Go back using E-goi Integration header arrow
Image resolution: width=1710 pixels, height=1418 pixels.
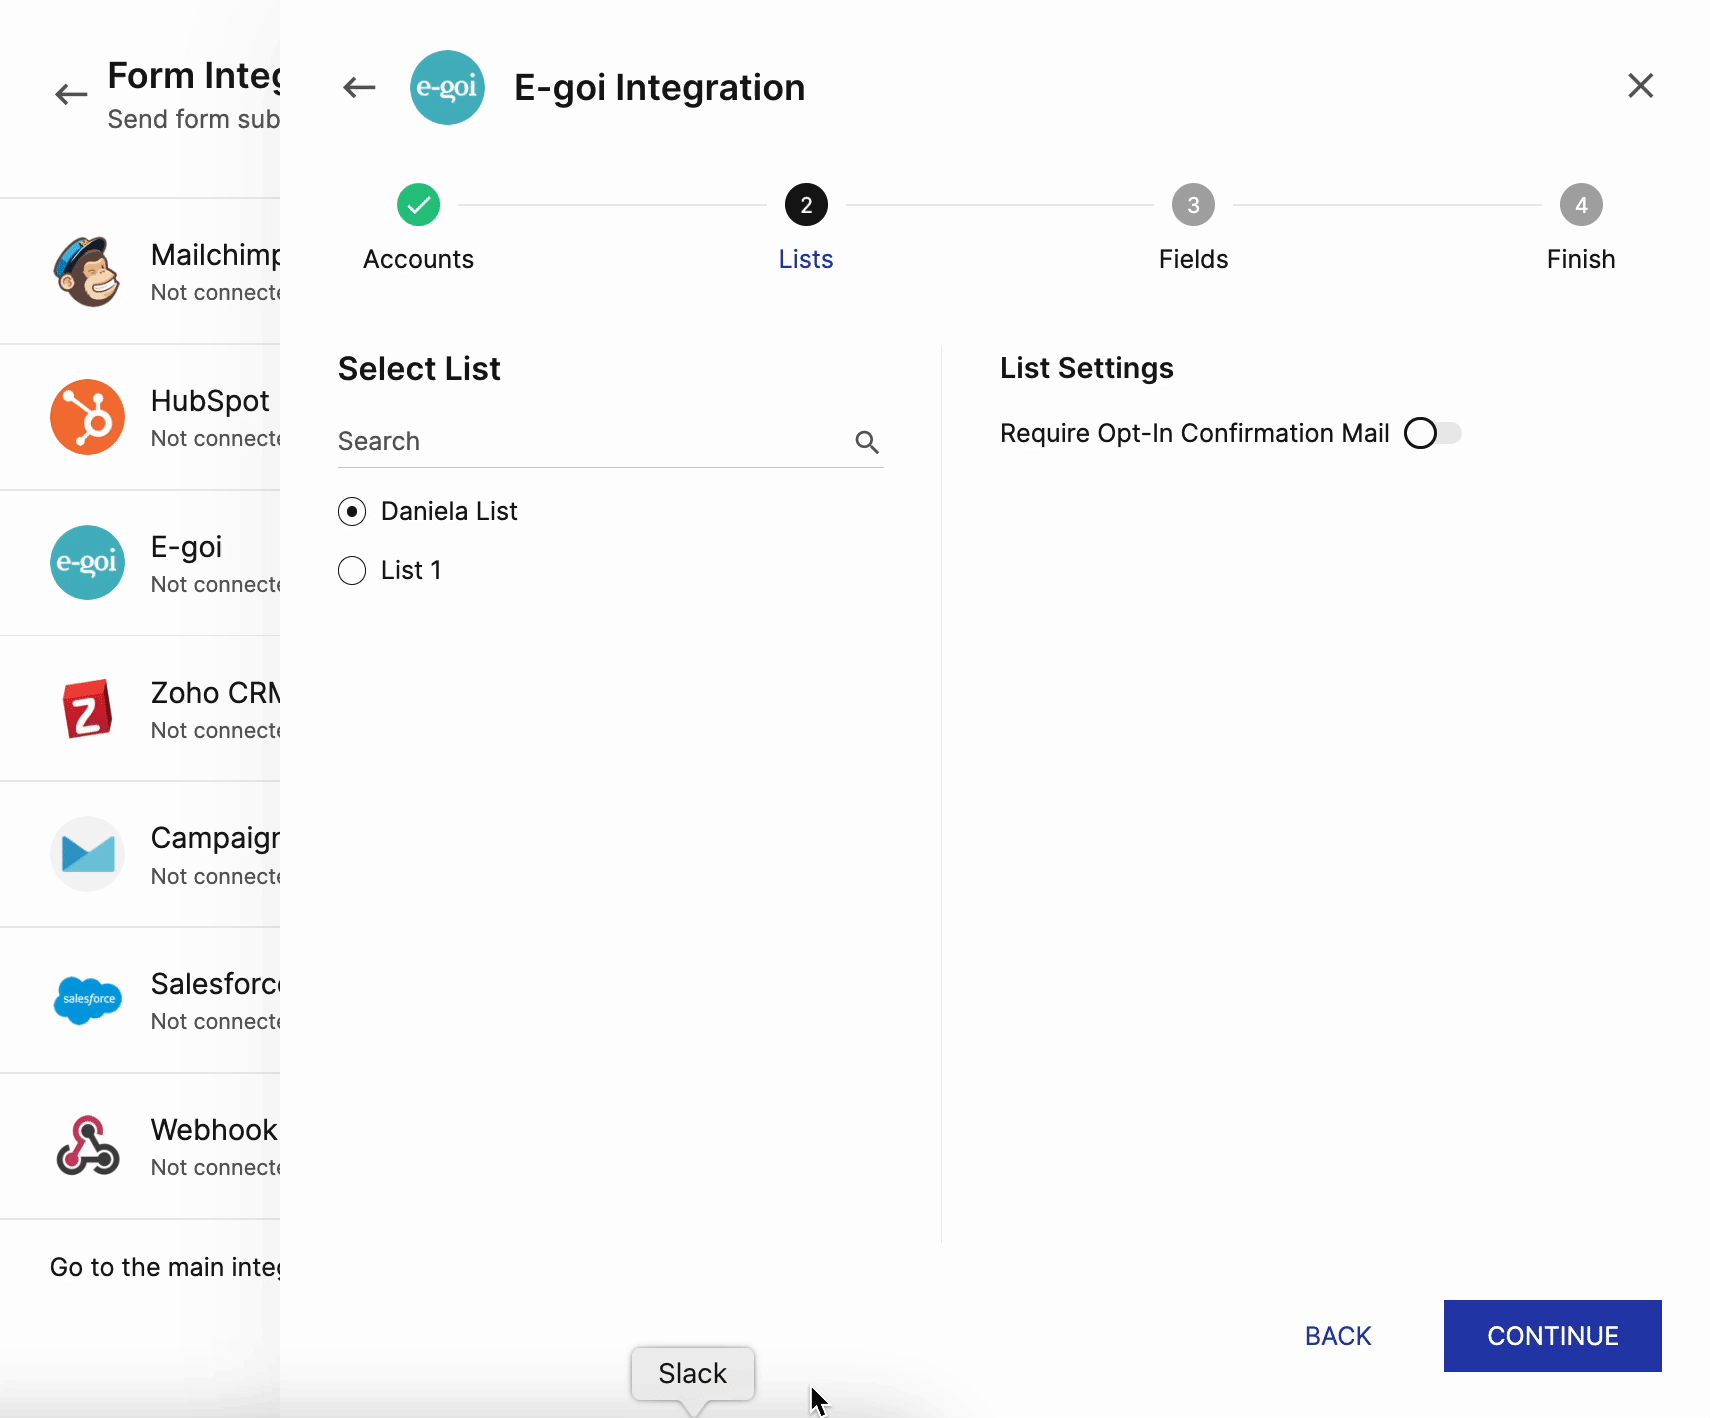[359, 88]
